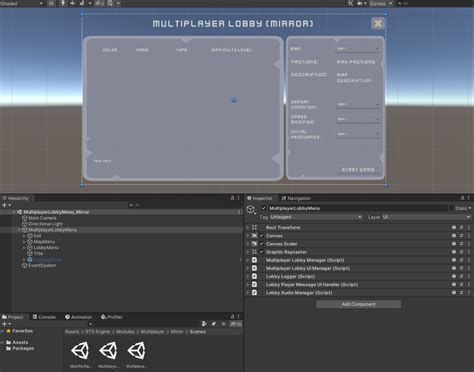Open the Tag dropdown showing Untagged
The height and width of the screenshot is (372, 474).
pos(316,217)
